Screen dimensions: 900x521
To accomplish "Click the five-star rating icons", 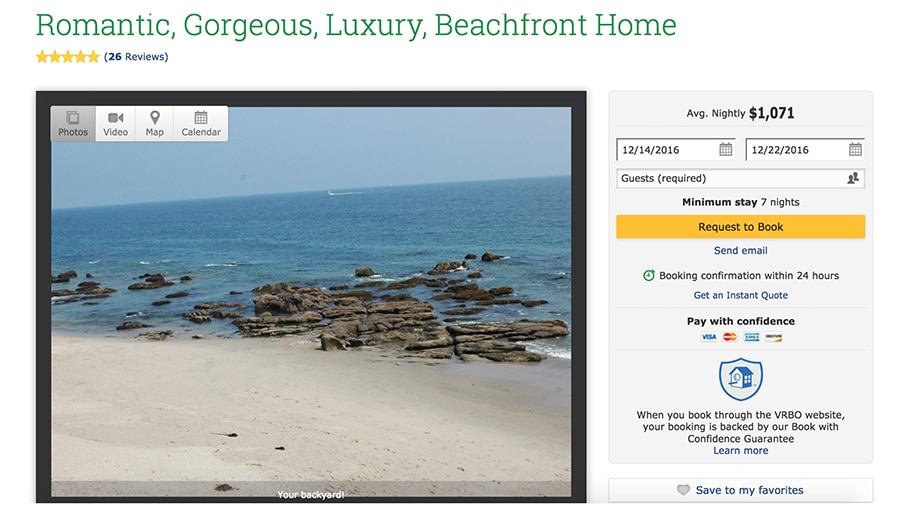I will tap(68, 57).
